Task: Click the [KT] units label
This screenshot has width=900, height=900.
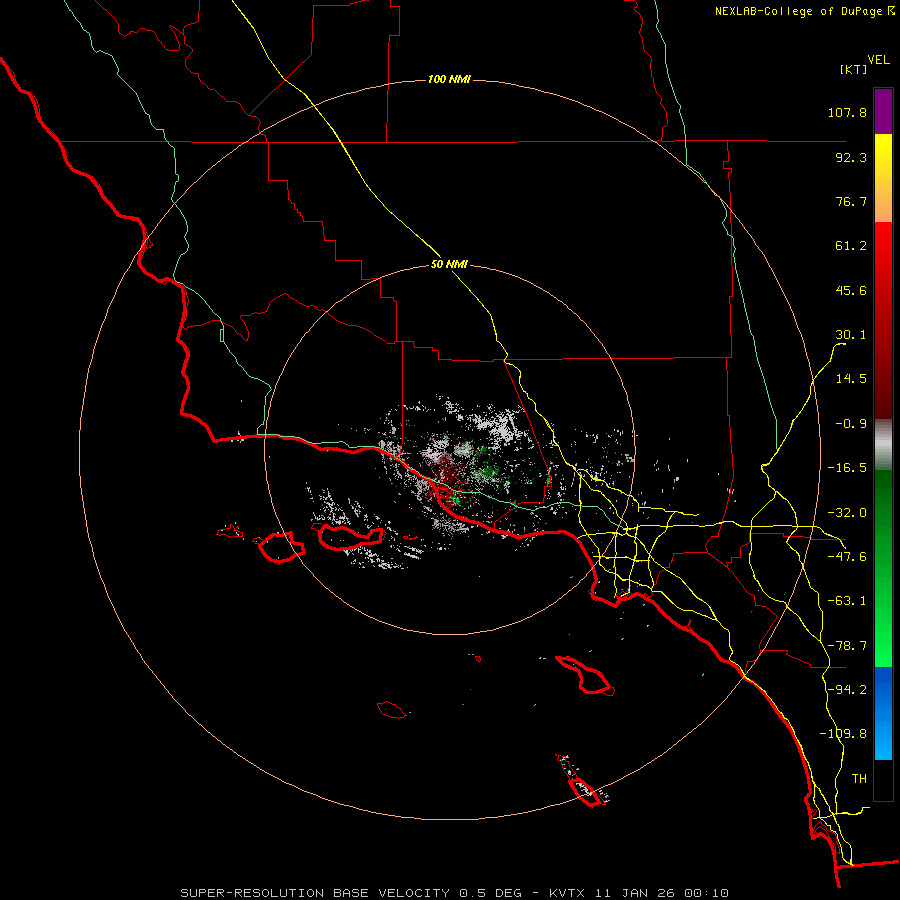Action: coord(853,69)
